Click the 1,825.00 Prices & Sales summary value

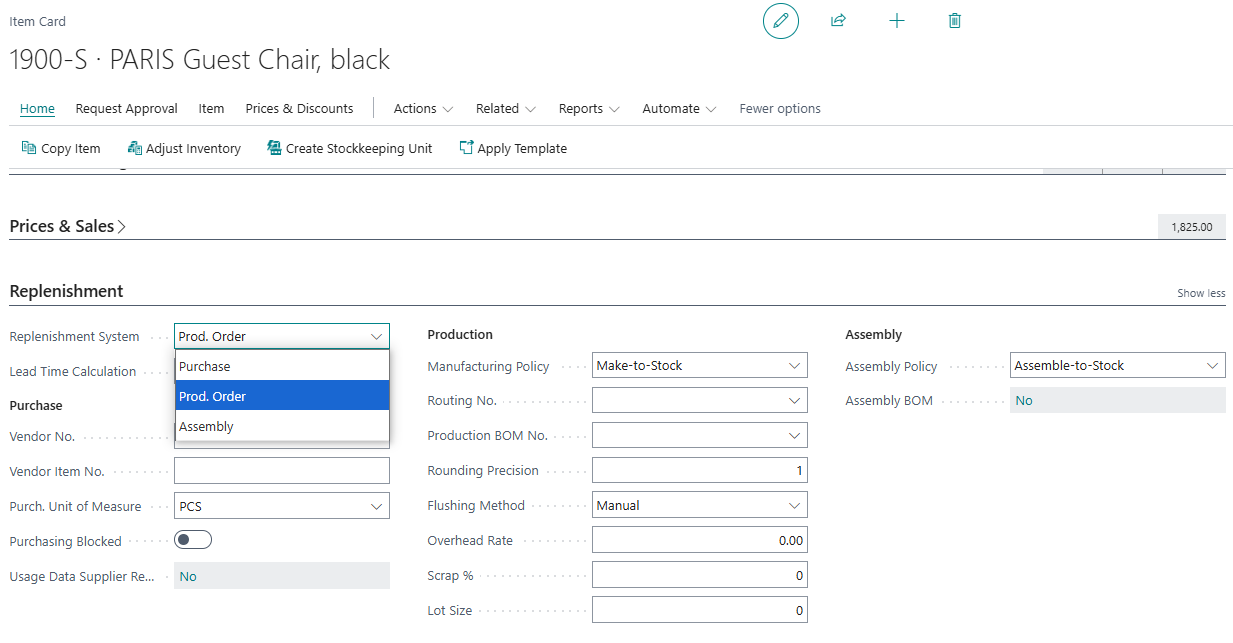(x=1192, y=227)
